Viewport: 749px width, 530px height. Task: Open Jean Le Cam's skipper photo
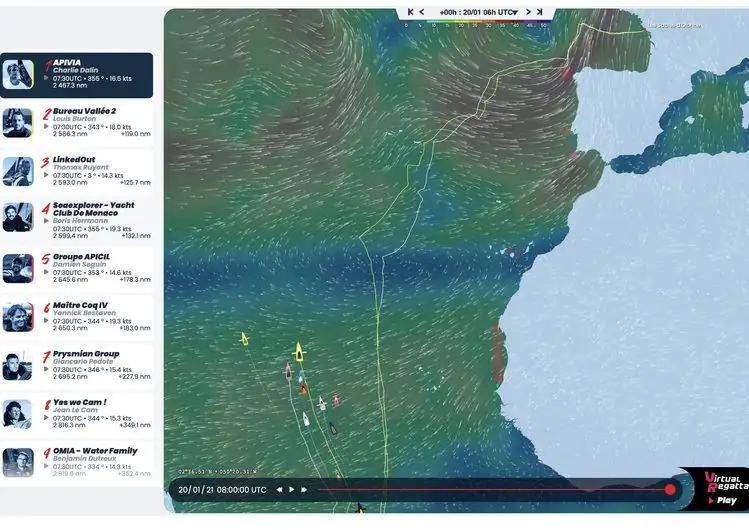pos(18,414)
